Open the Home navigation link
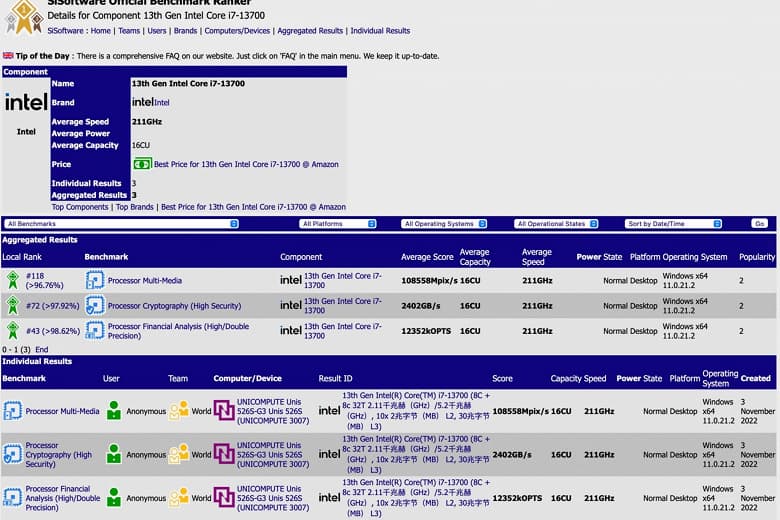The width and height of the screenshot is (780, 520). point(100,31)
